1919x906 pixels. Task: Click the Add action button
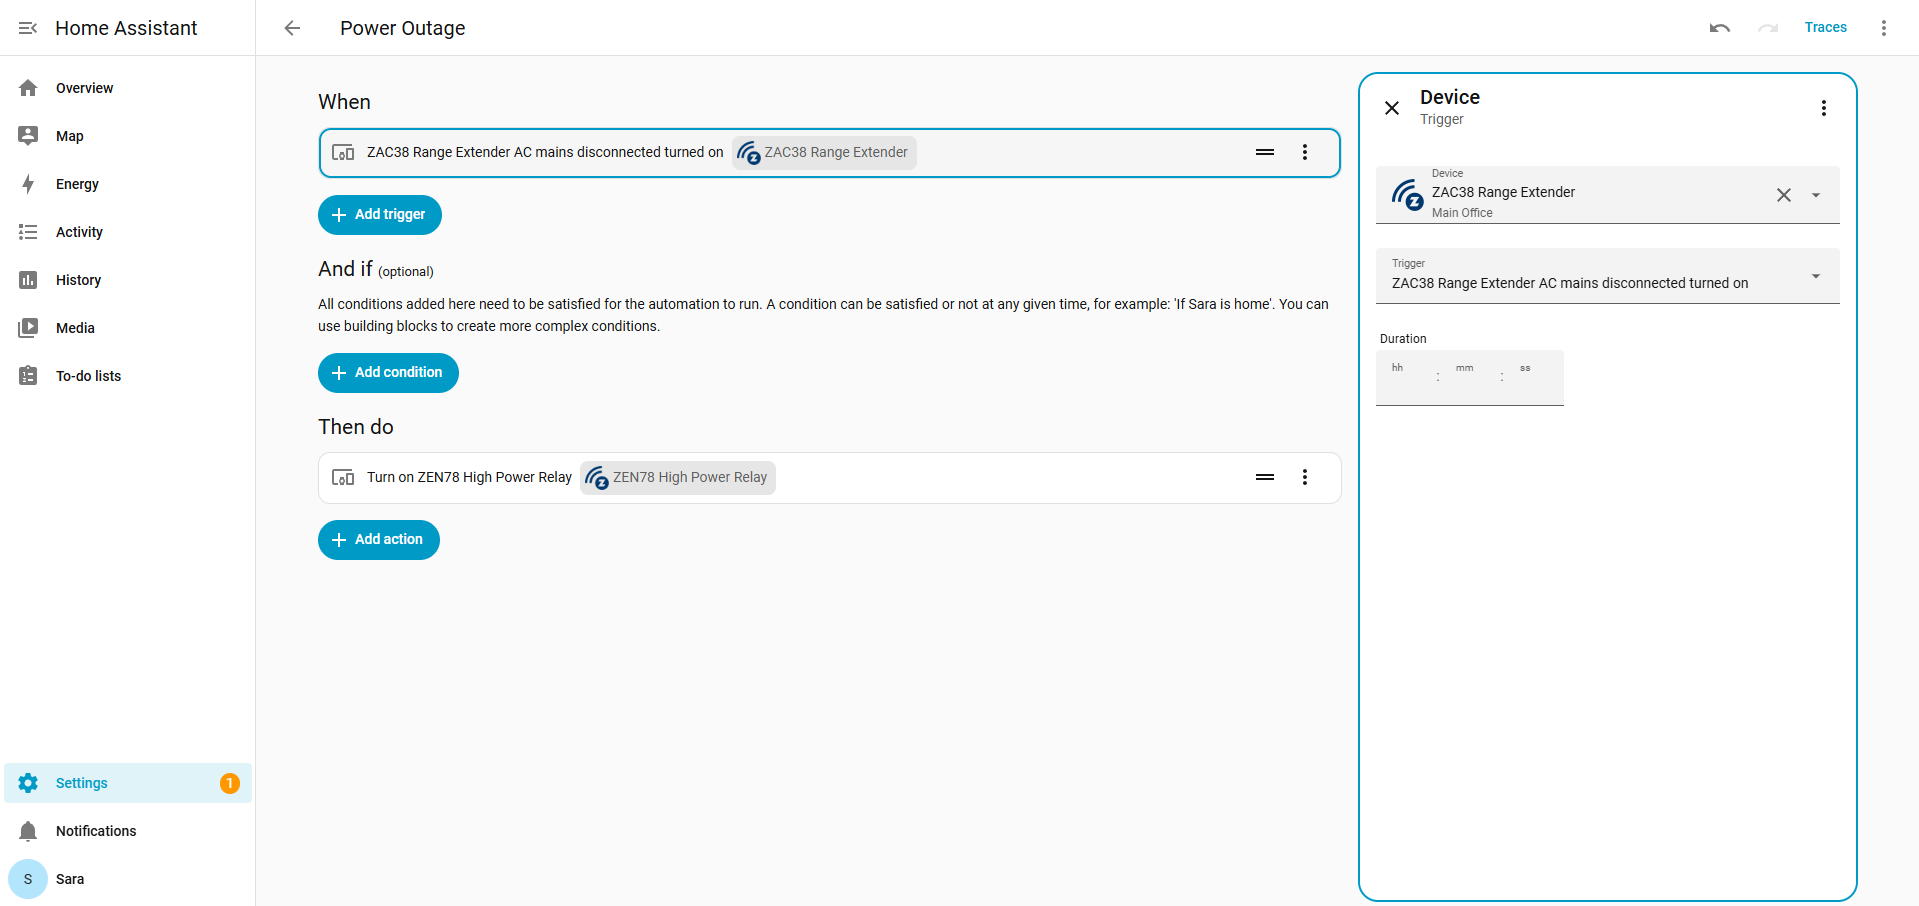click(x=379, y=540)
